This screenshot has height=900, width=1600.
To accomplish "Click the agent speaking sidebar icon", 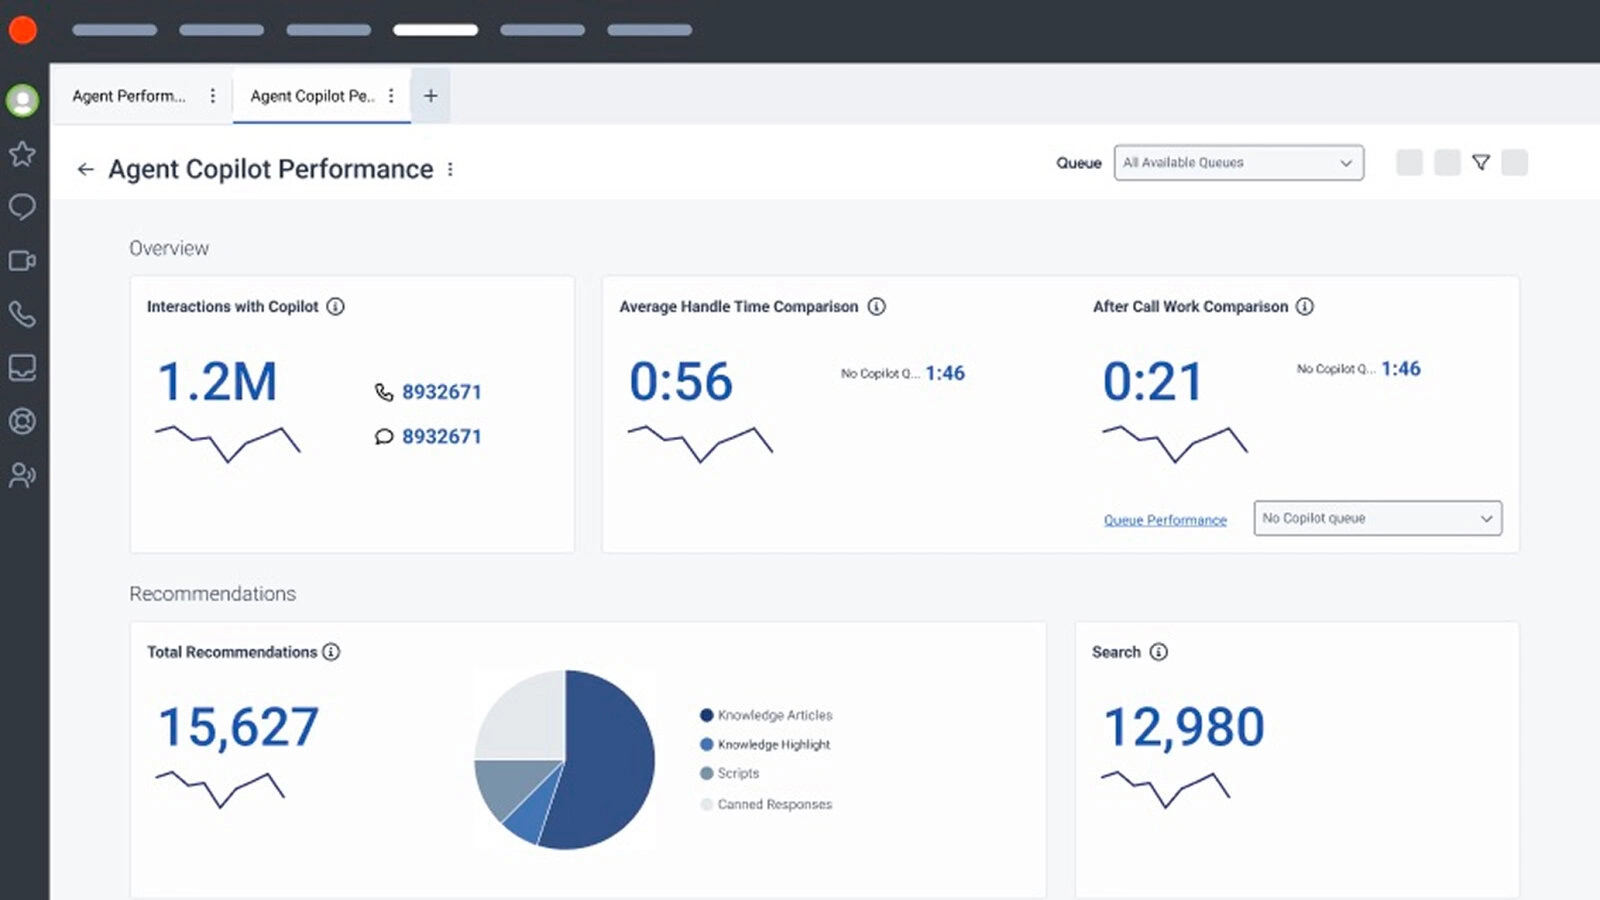I will click(x=22, y=475).
